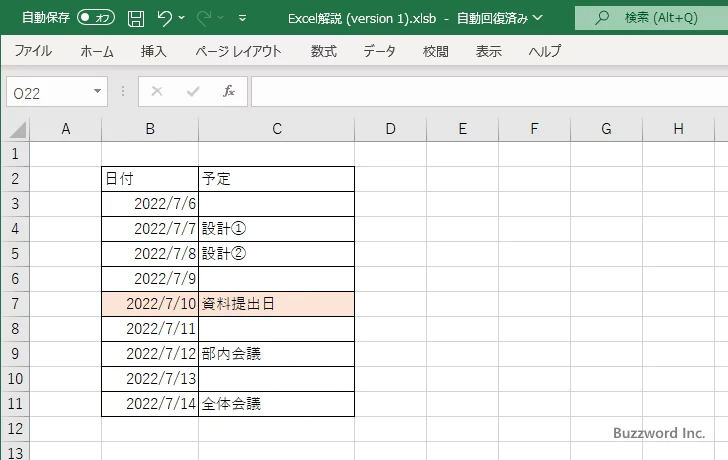This screenshot has height=460, width=728.
Task: Open the ヘルプ tab
Action: (x=545, y=51)
